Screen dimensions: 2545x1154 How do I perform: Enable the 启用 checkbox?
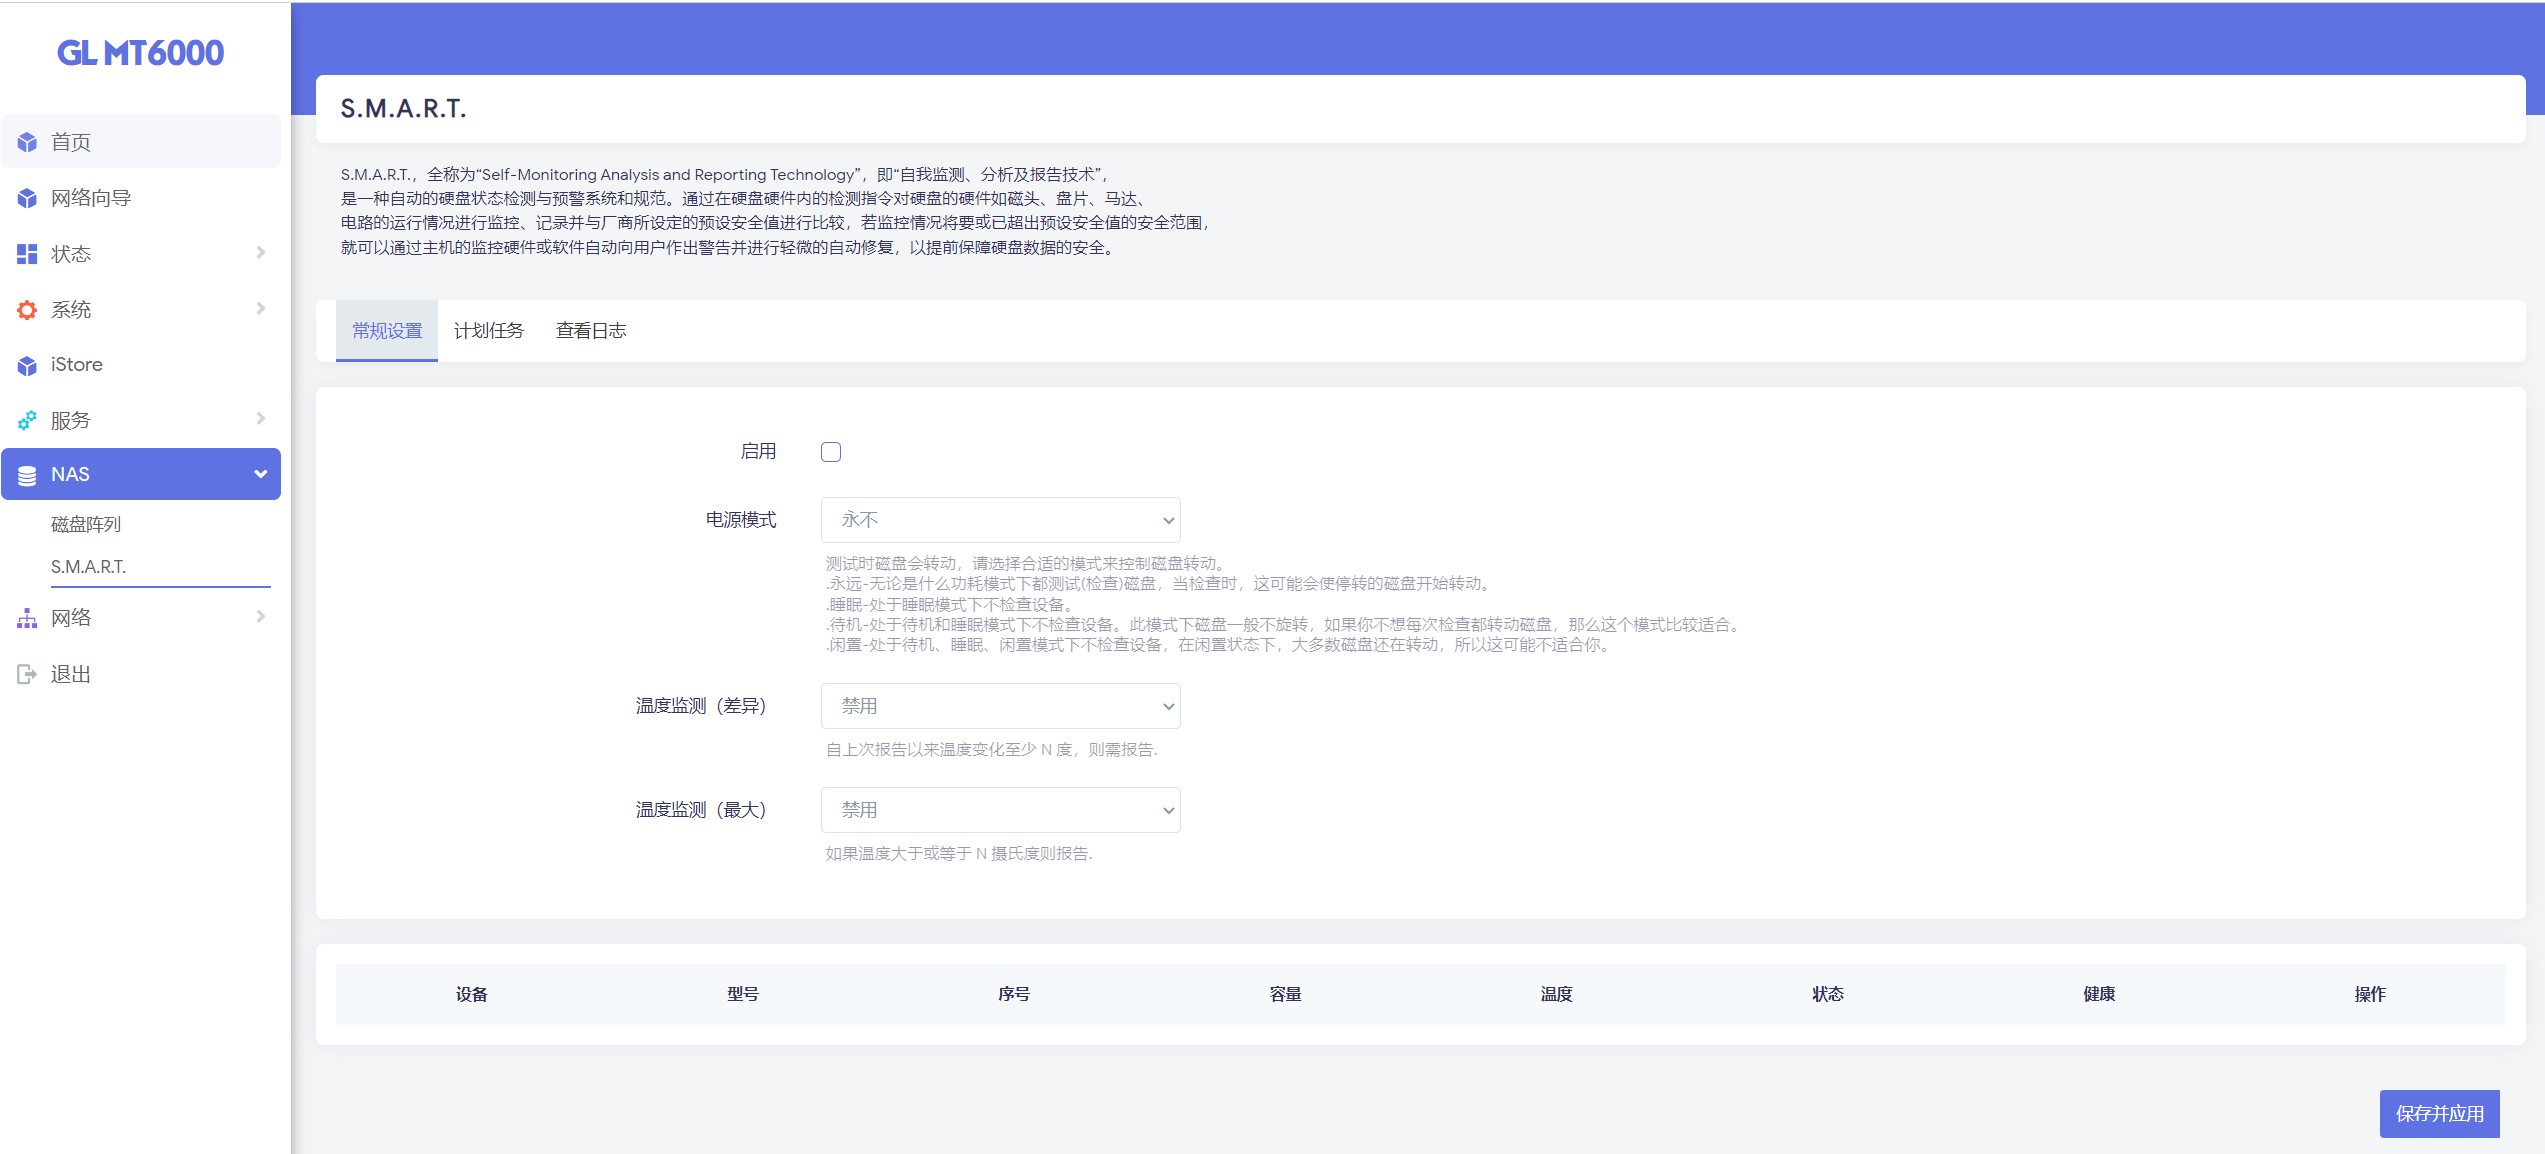point(831,452)
